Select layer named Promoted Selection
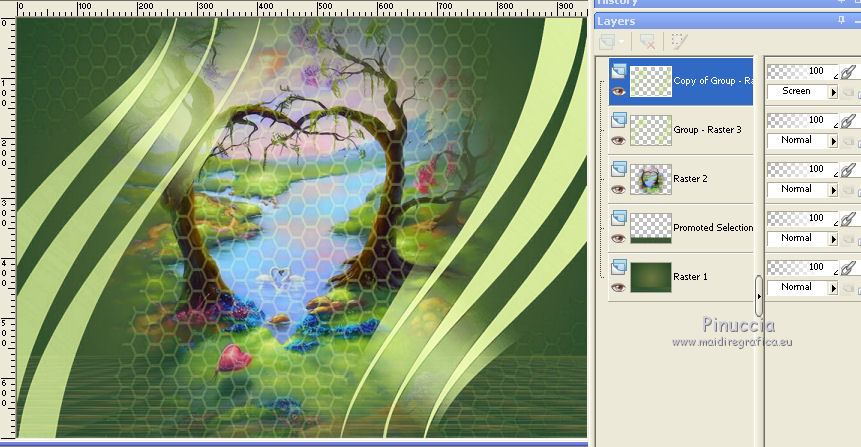Viewport: 861px width, 447px height. [713, 227]
